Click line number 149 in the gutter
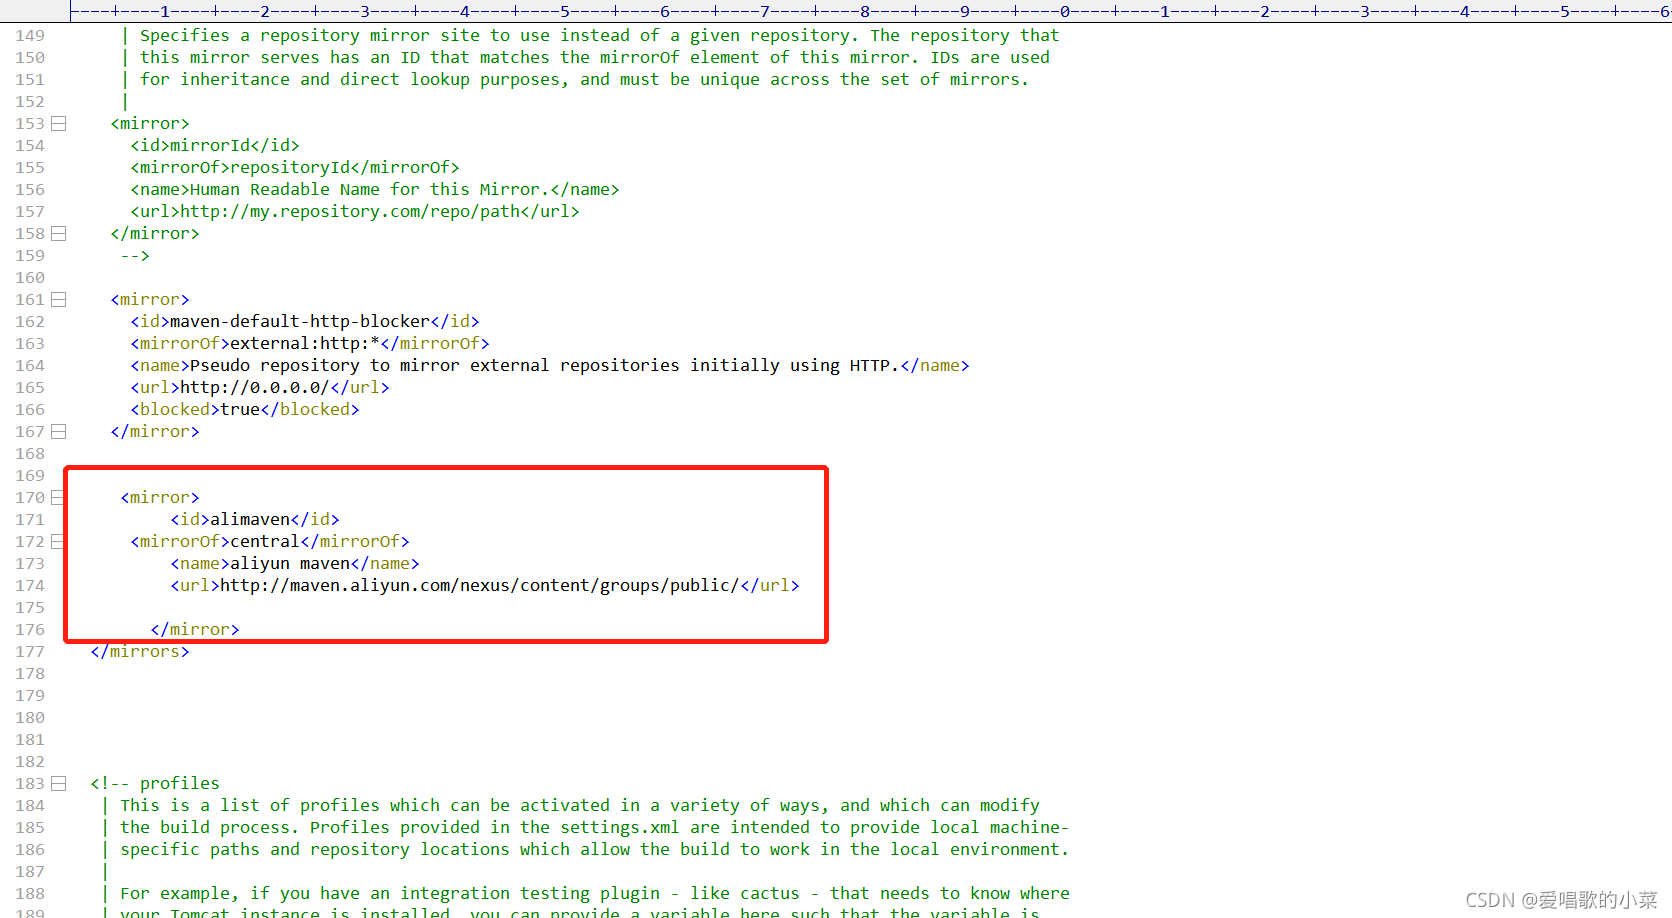 tap(30, 36)
